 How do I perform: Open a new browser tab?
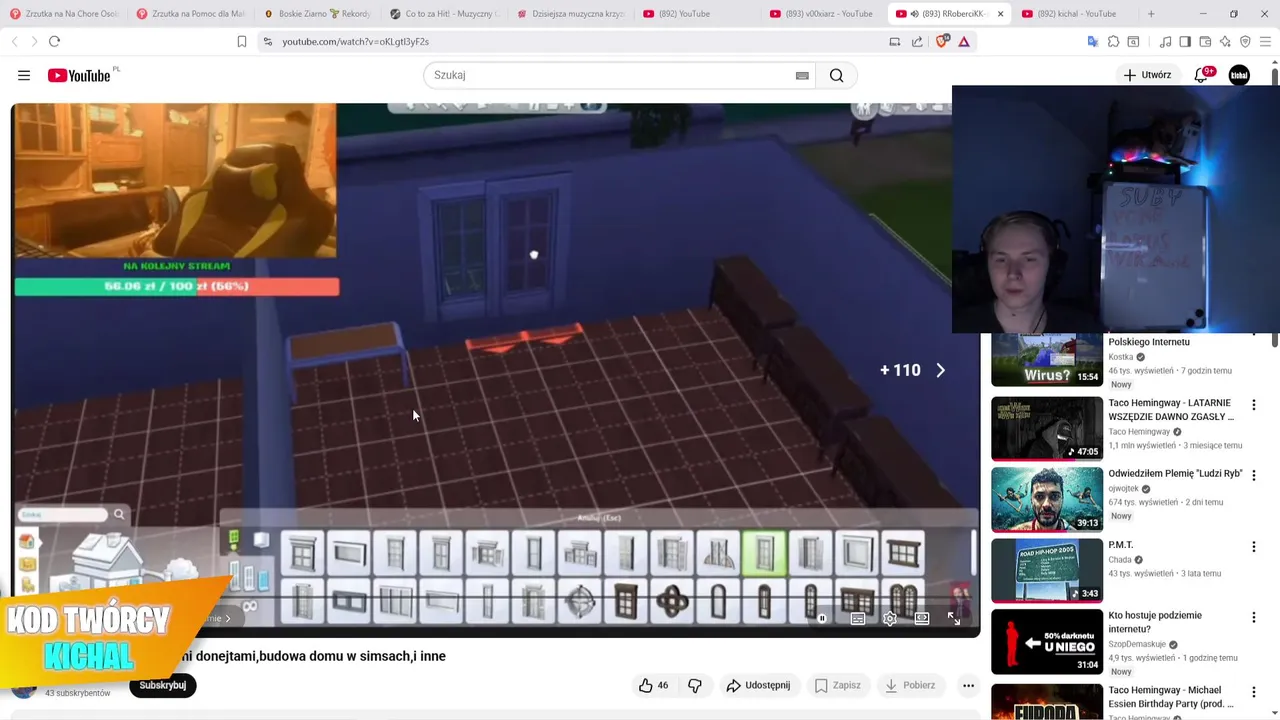pyautogui.click(x=1151, y=14)
